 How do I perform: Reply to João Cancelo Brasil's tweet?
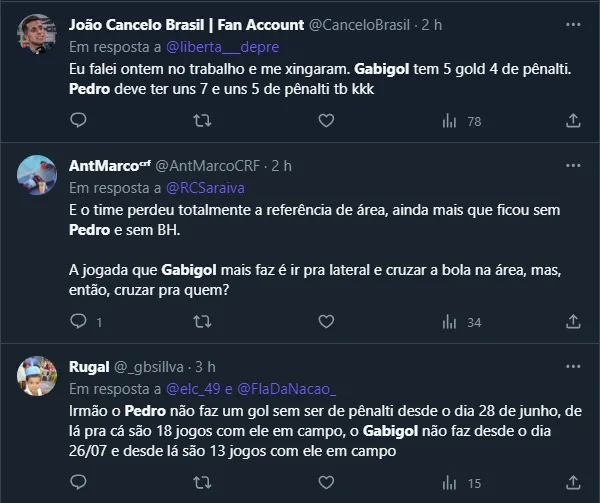pyautogui.click(x=80, y=121)
